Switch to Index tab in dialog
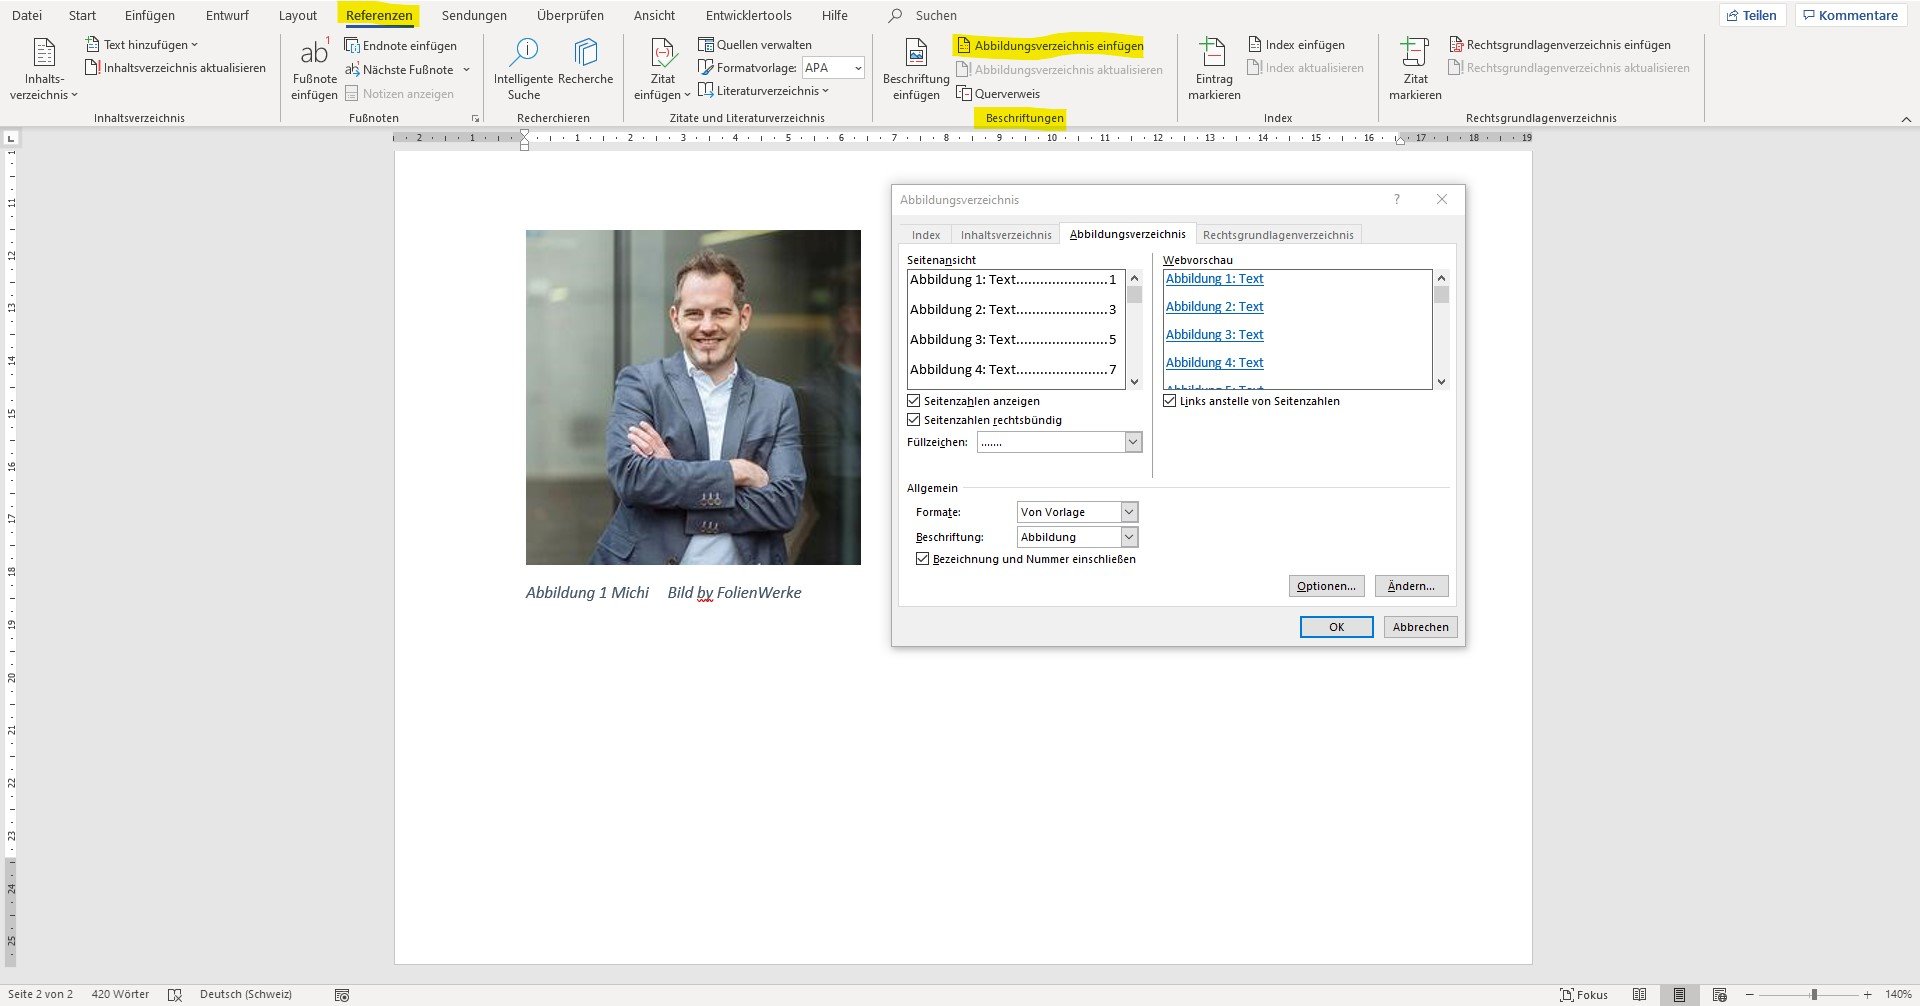 point(926,235)
